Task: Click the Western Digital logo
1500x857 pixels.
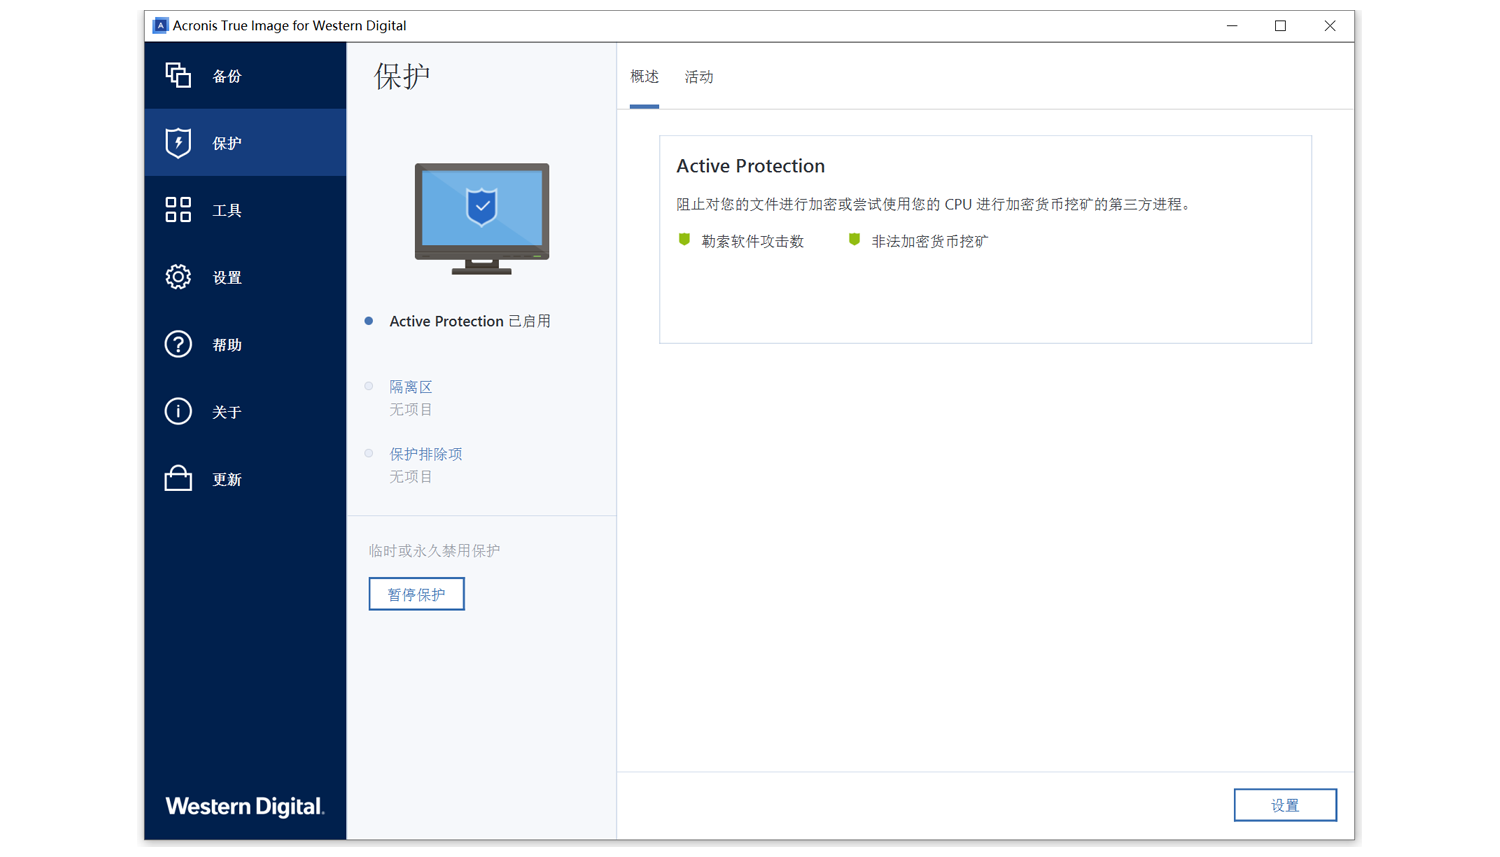Action: tap(245, 806)
